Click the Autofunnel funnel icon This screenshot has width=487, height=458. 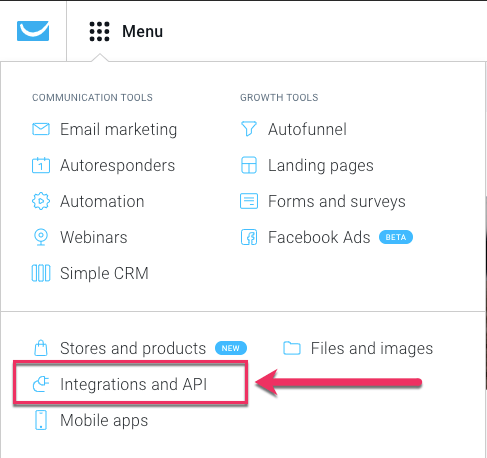coord(249,129)
